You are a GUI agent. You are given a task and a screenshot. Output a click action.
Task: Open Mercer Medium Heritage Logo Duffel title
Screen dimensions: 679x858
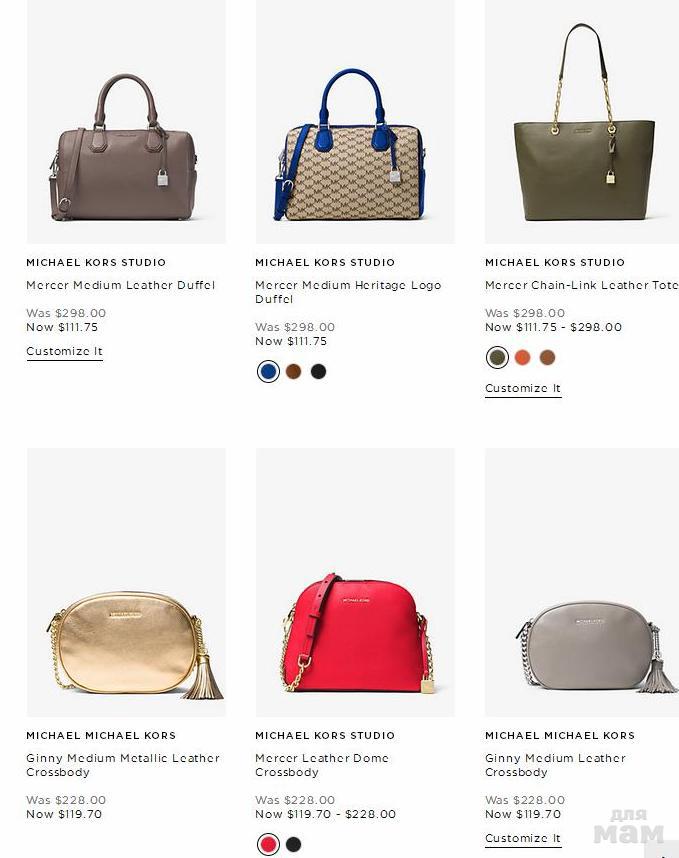pos(348,292)
